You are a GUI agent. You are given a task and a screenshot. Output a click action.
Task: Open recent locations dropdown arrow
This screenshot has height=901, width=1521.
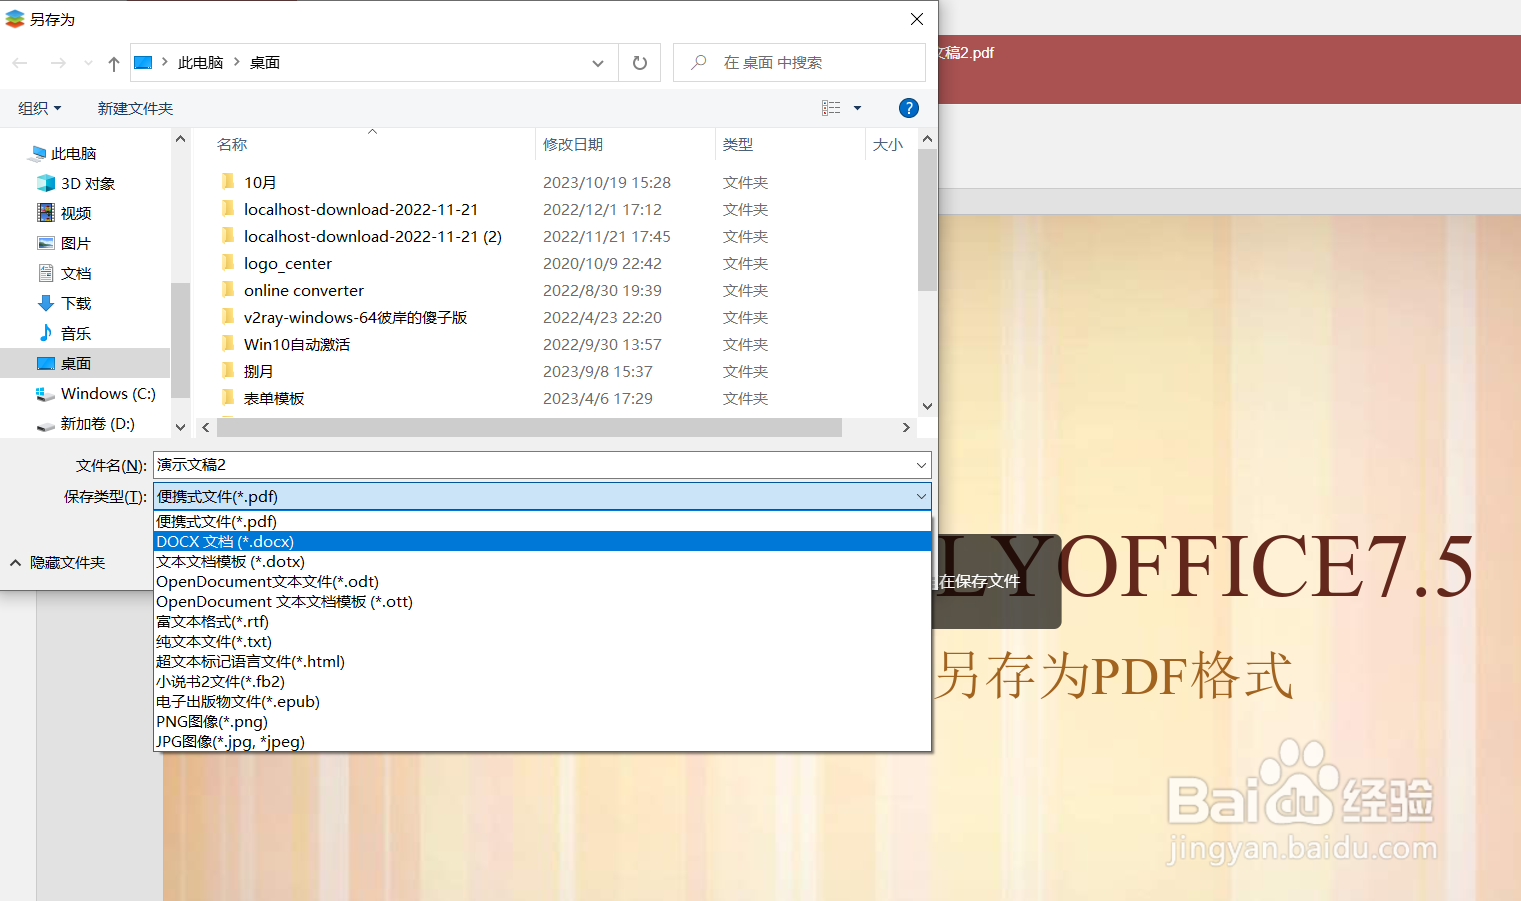pyautogui.click(x=88, y=63)
